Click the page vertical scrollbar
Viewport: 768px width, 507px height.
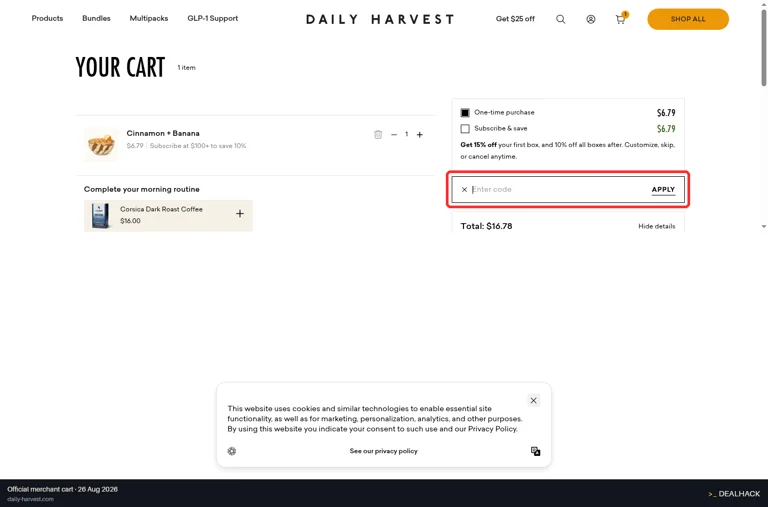click(x=764, y=49)
